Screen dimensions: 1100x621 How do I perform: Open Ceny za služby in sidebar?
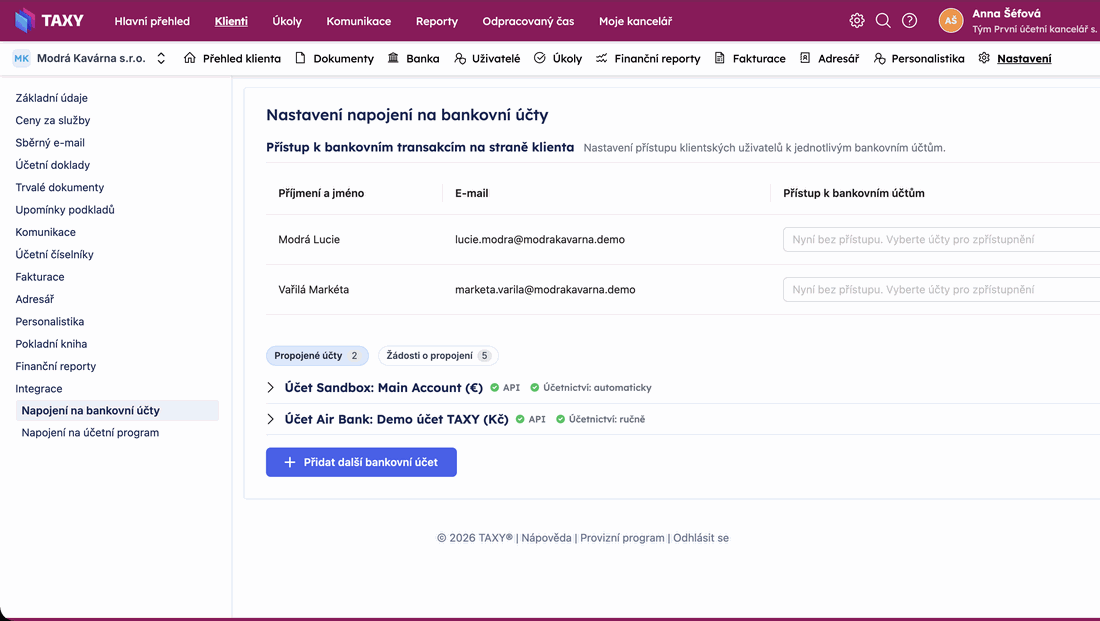[53, 121]
